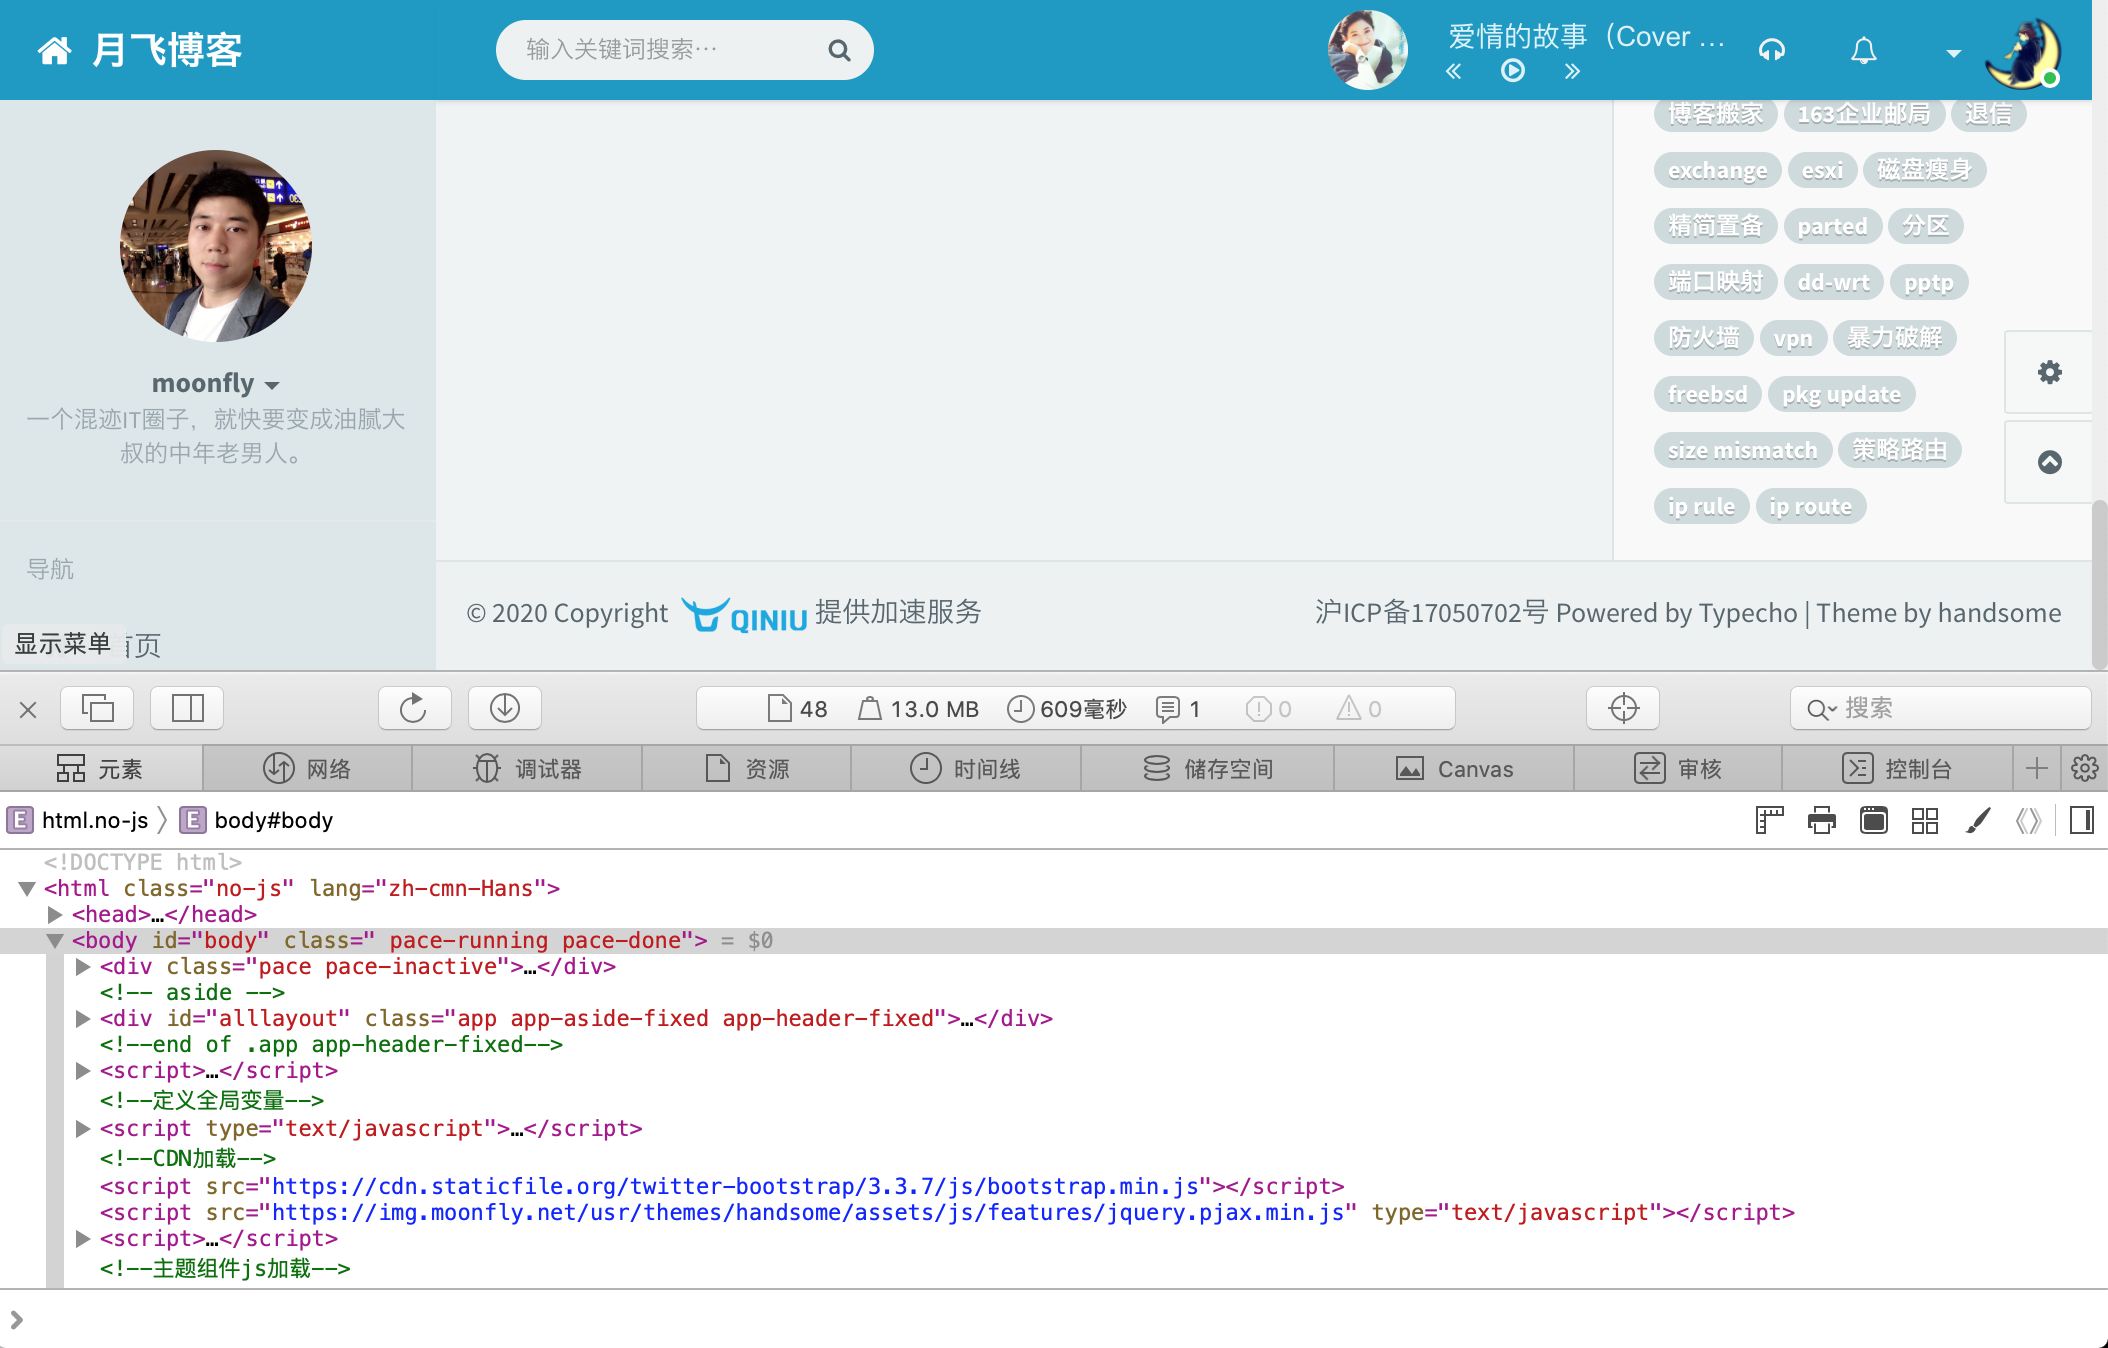
Task: Play the music with play button
Action: 1512,71
